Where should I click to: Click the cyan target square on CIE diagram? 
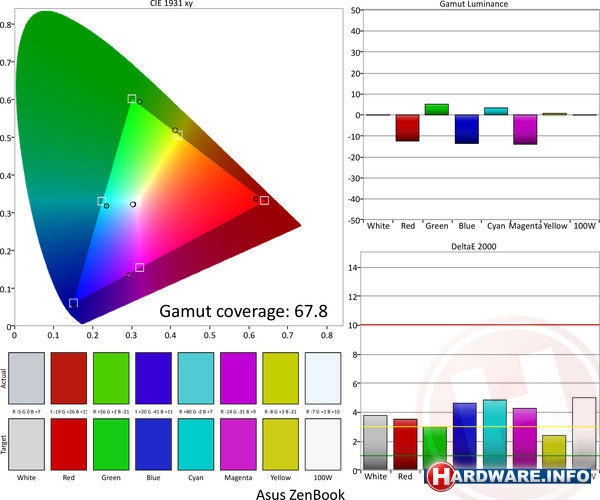[x=101, y=201]
